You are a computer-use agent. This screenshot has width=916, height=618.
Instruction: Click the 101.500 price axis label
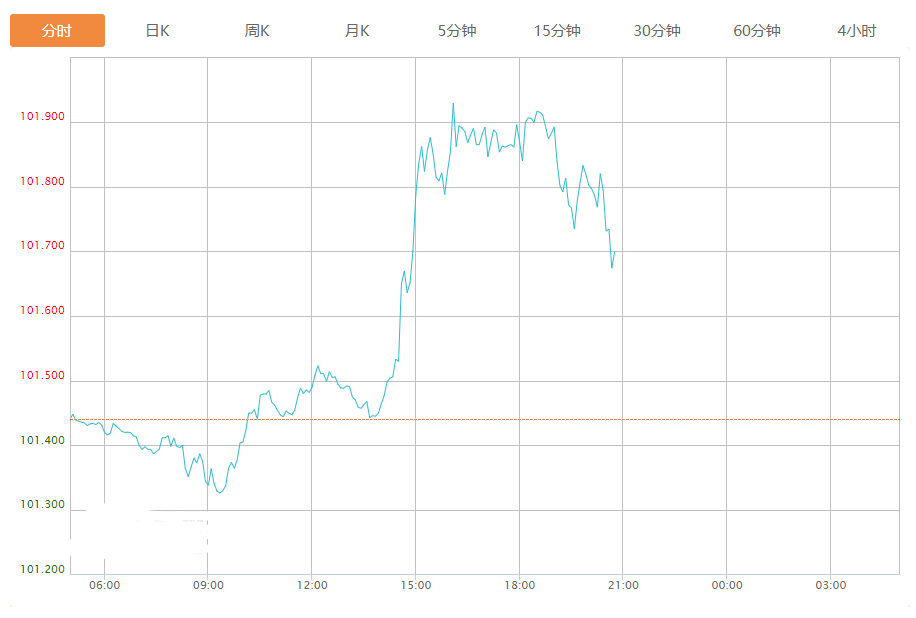point(42,376)
